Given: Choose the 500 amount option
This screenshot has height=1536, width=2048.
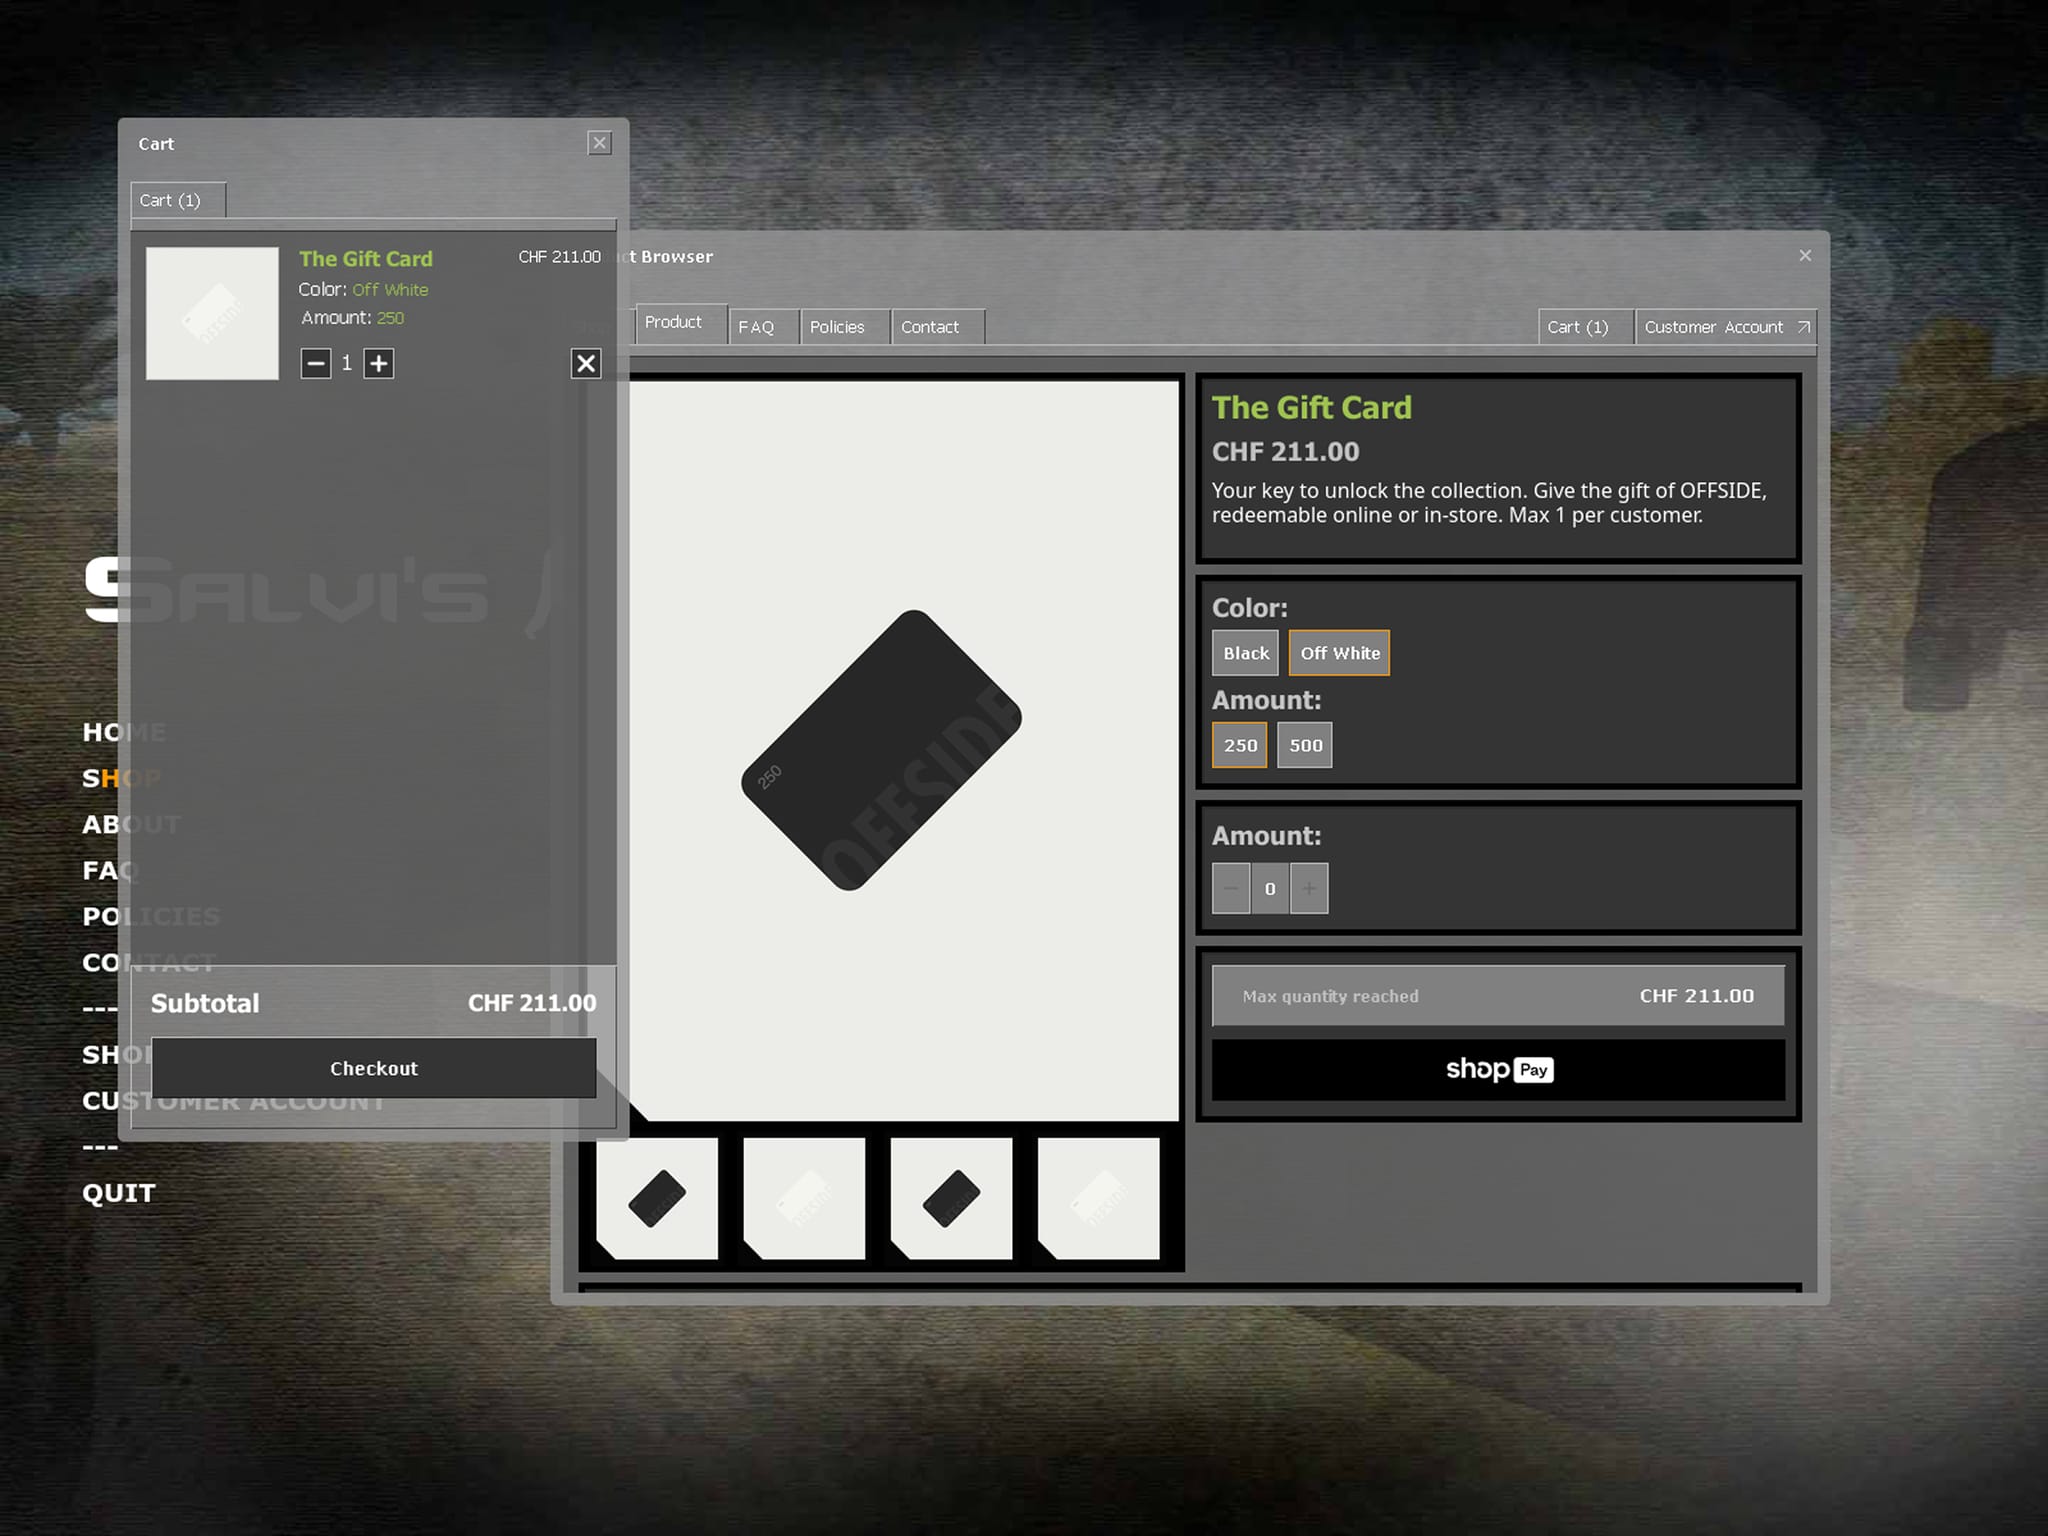Looking at the screenshot, I should coord(1304,745).
